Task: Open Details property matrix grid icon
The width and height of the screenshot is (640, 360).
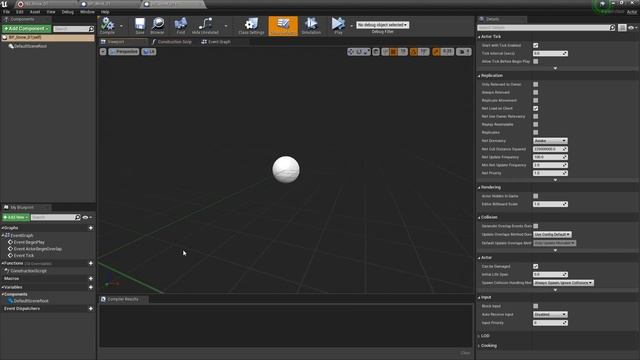Action: [x=622, y=27]
